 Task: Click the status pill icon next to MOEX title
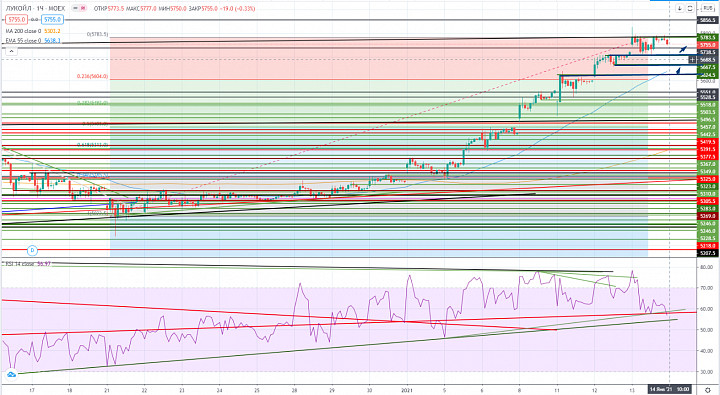tap(79, 8)
